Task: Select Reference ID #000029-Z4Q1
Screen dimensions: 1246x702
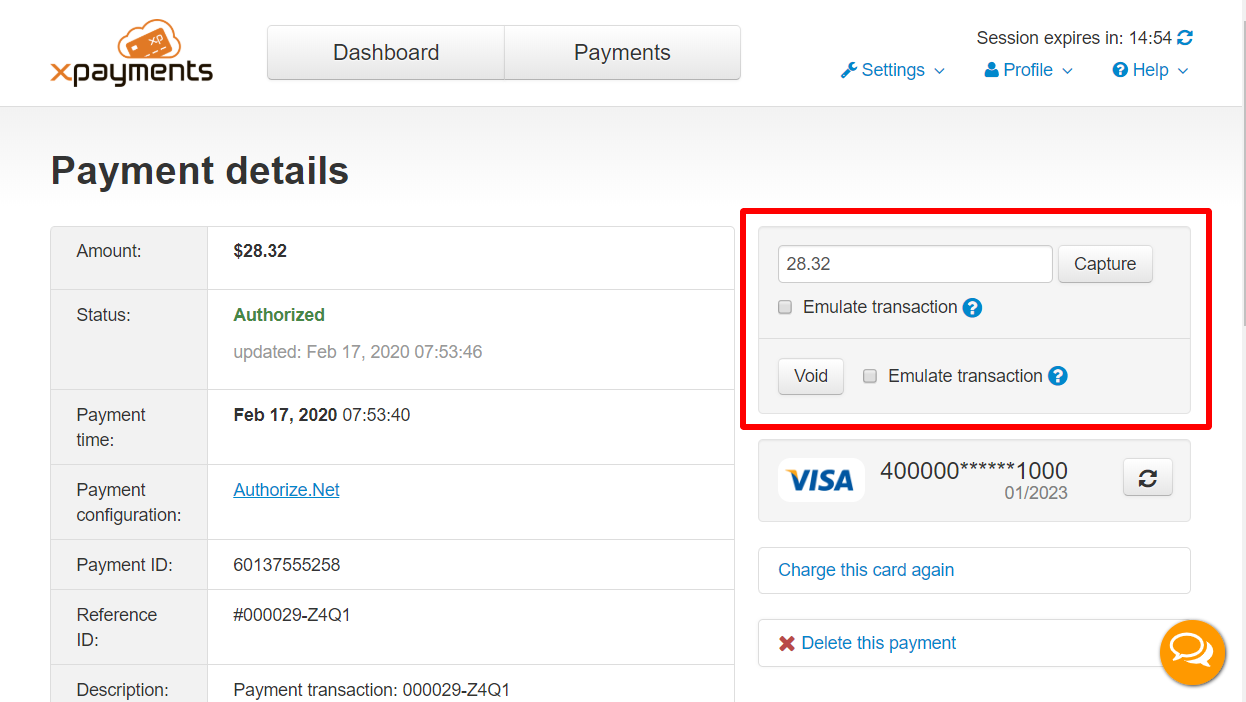Action: click(x=292, y=615)
